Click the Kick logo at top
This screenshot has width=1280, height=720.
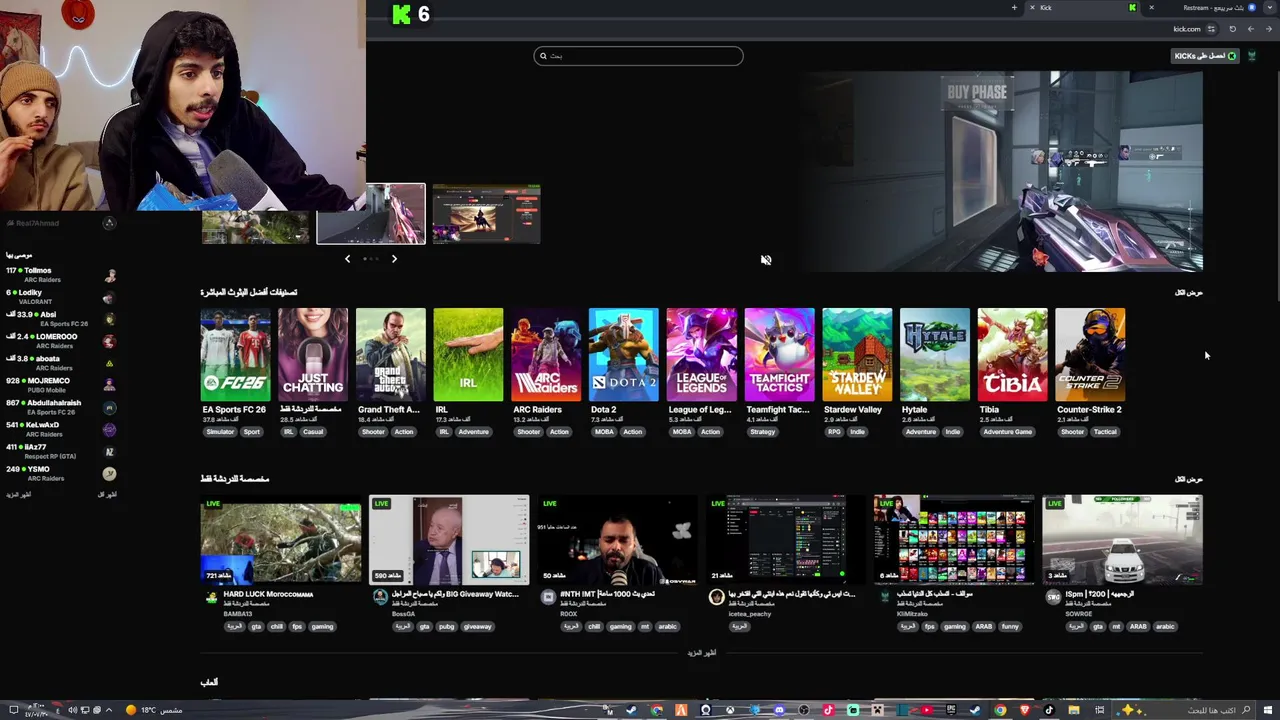click(402, 14)
